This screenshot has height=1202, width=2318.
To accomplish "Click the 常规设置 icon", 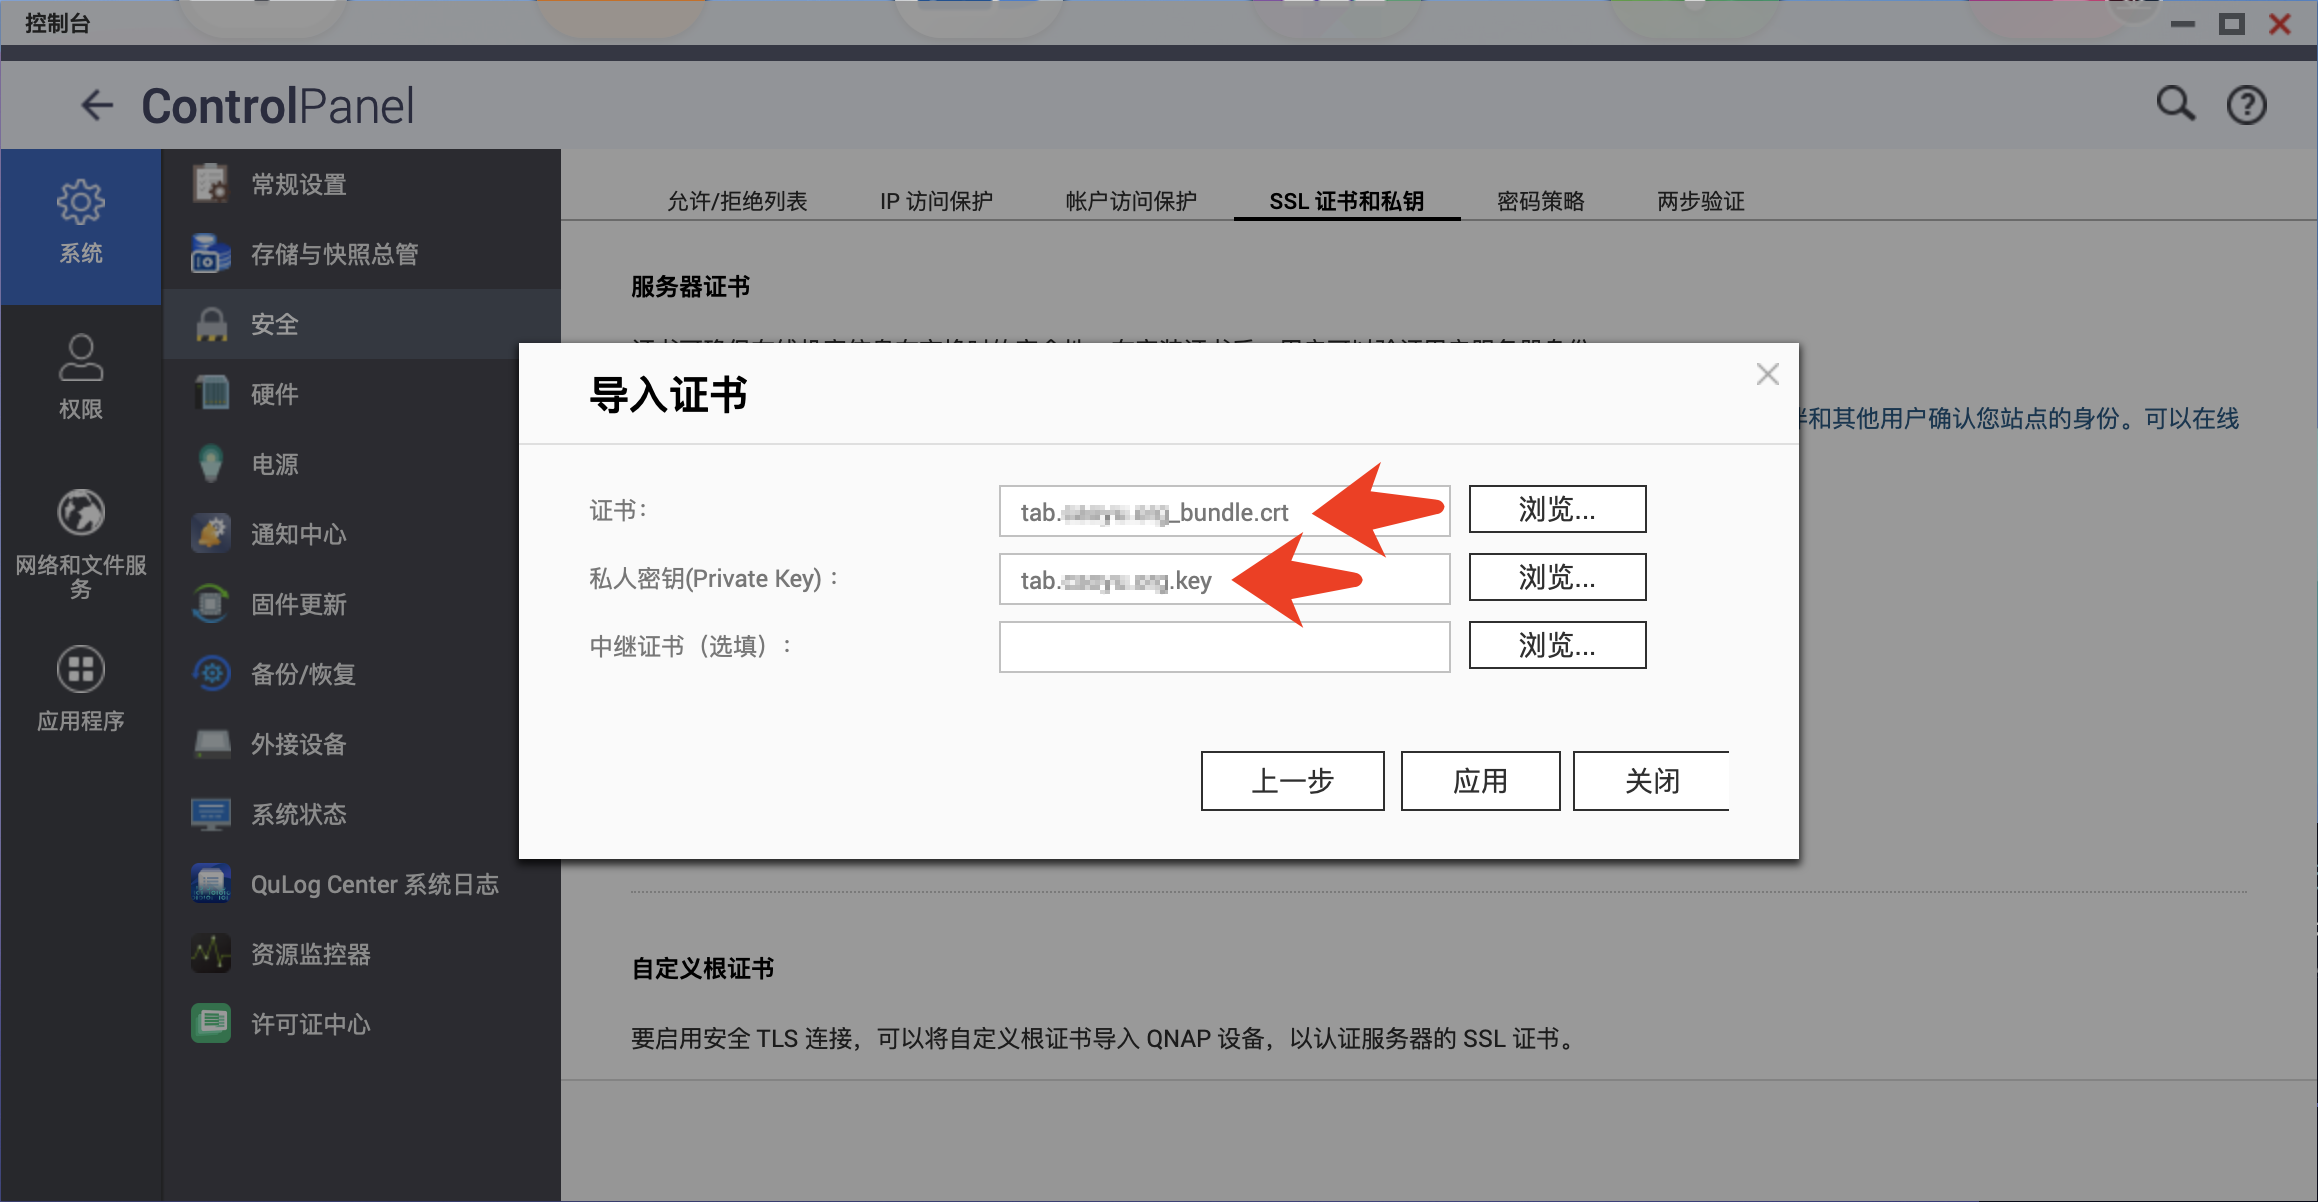I will coord(211,184).
